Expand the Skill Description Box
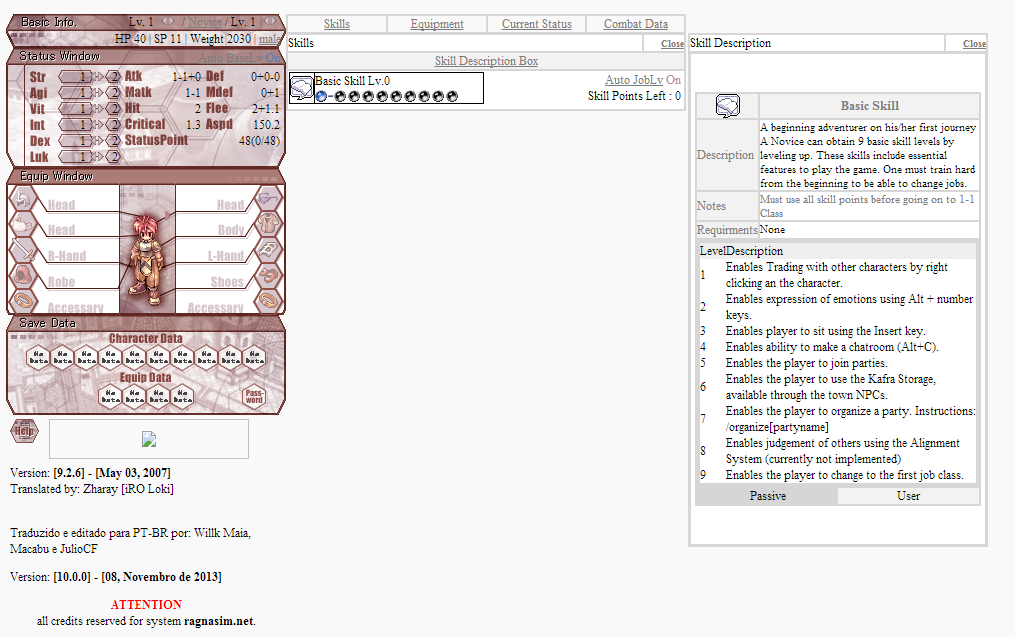Screen dimensions: 1015x637 486,61
